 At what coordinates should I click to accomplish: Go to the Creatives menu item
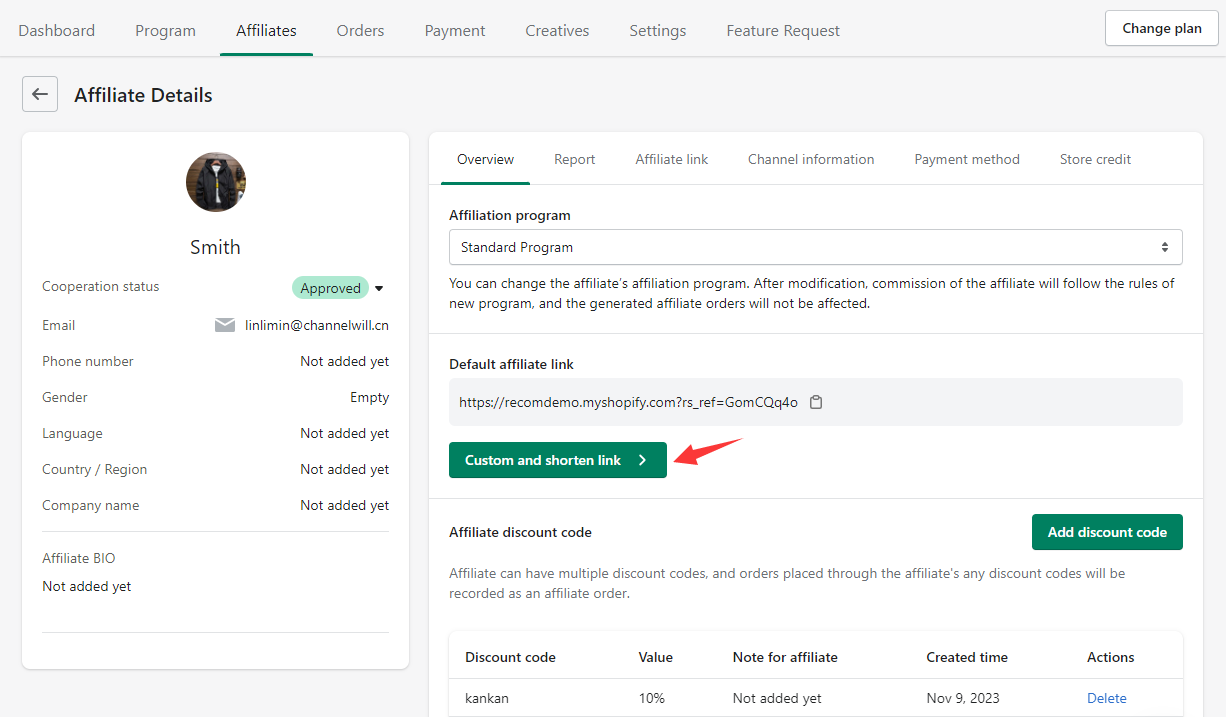coord(557,30)
